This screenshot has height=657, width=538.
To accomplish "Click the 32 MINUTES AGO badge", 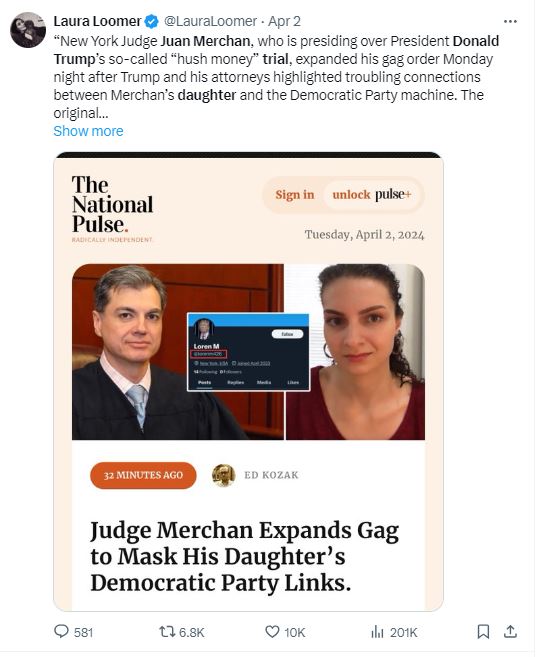I will 143,475.
